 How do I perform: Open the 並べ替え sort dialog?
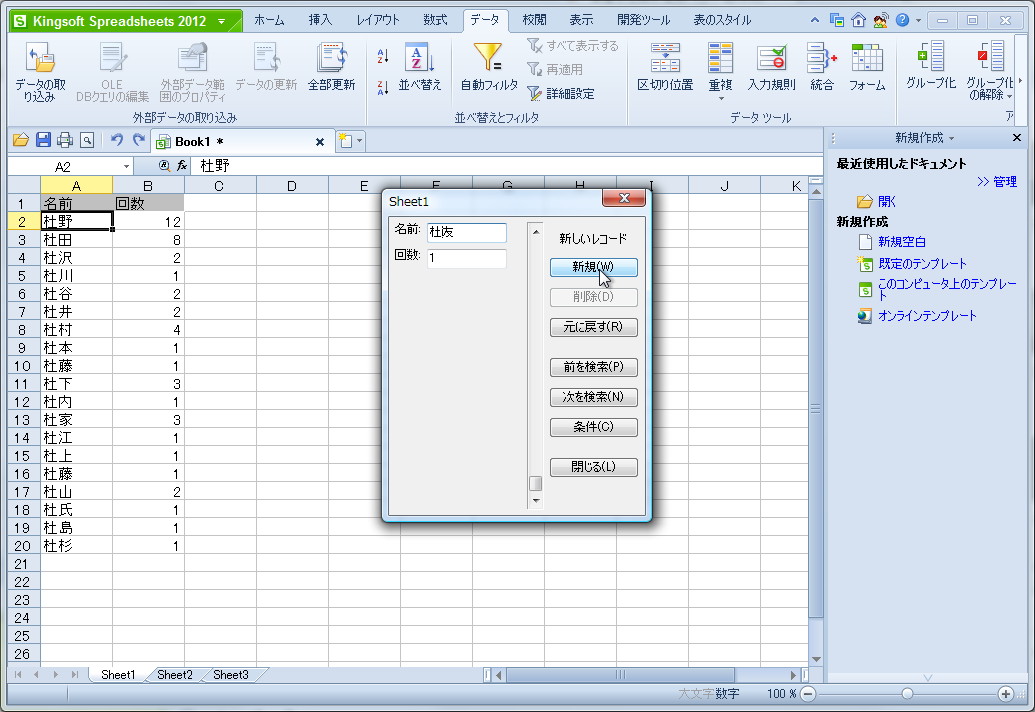(420, 67)
